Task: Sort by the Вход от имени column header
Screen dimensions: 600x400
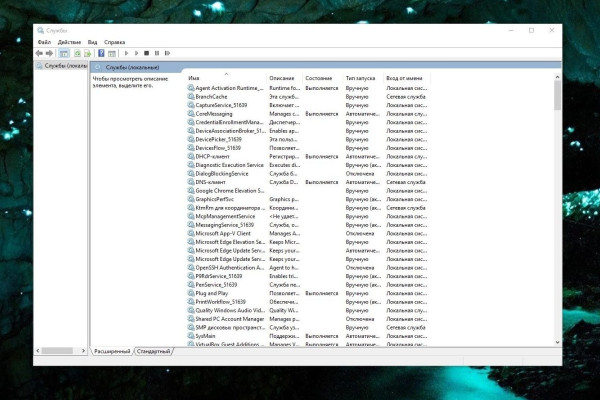Action: pyautogui.click(x=407, y=78)
